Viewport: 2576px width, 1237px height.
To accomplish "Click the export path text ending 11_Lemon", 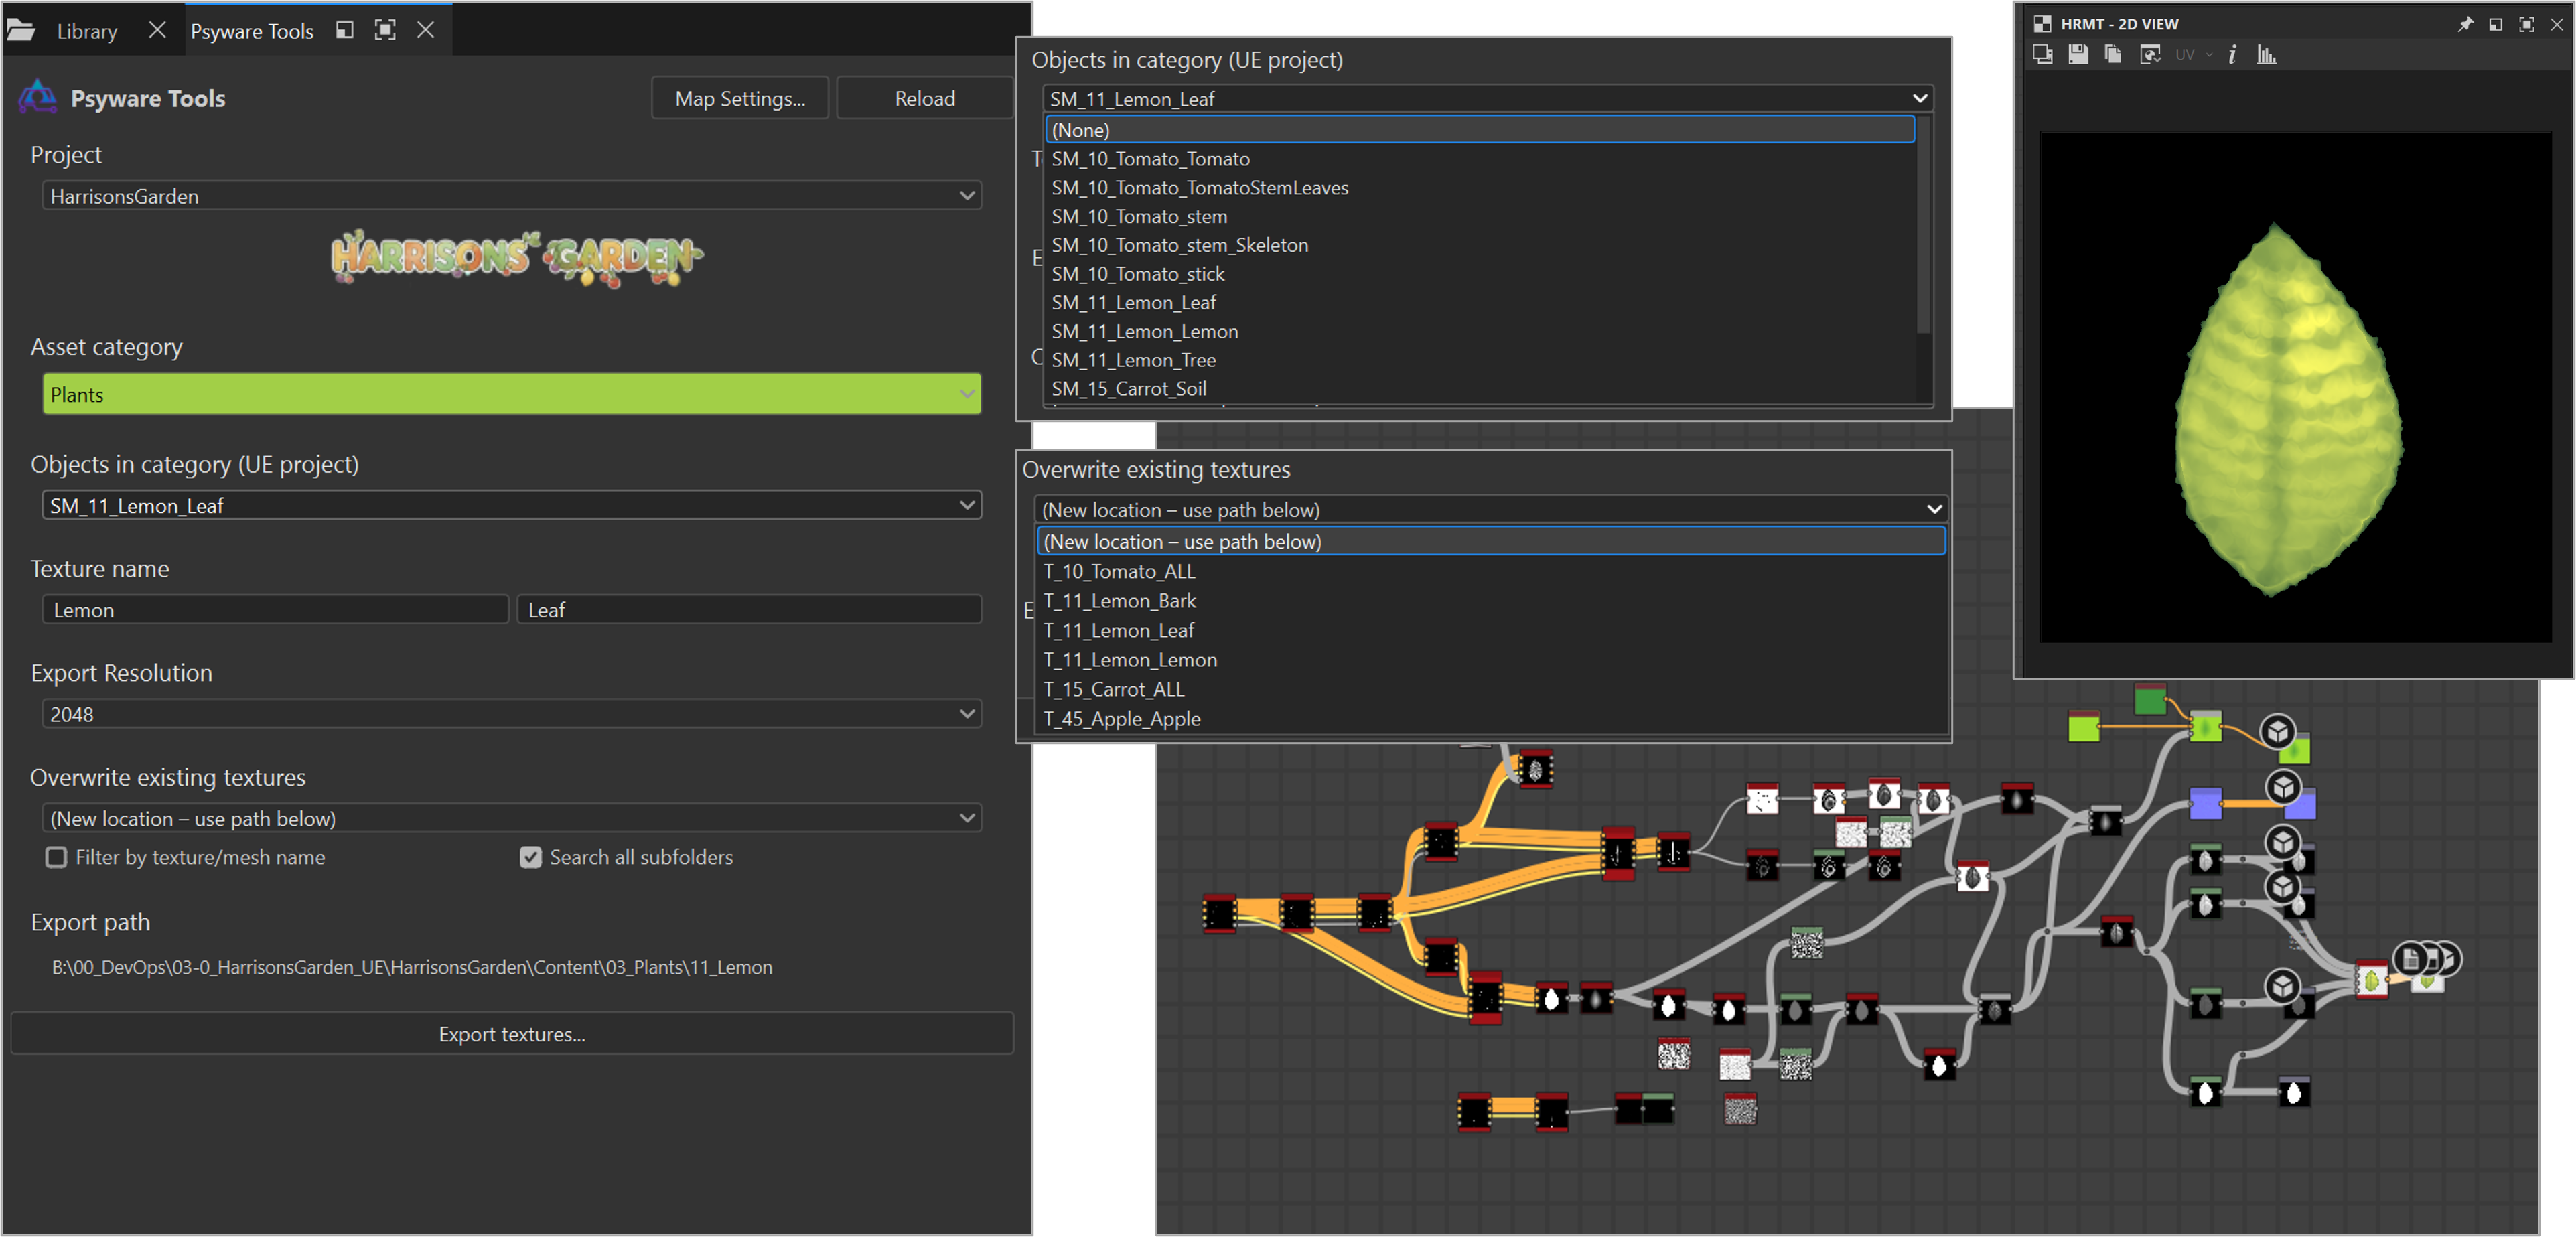I will pyautogui.click(x=412, y=967).
